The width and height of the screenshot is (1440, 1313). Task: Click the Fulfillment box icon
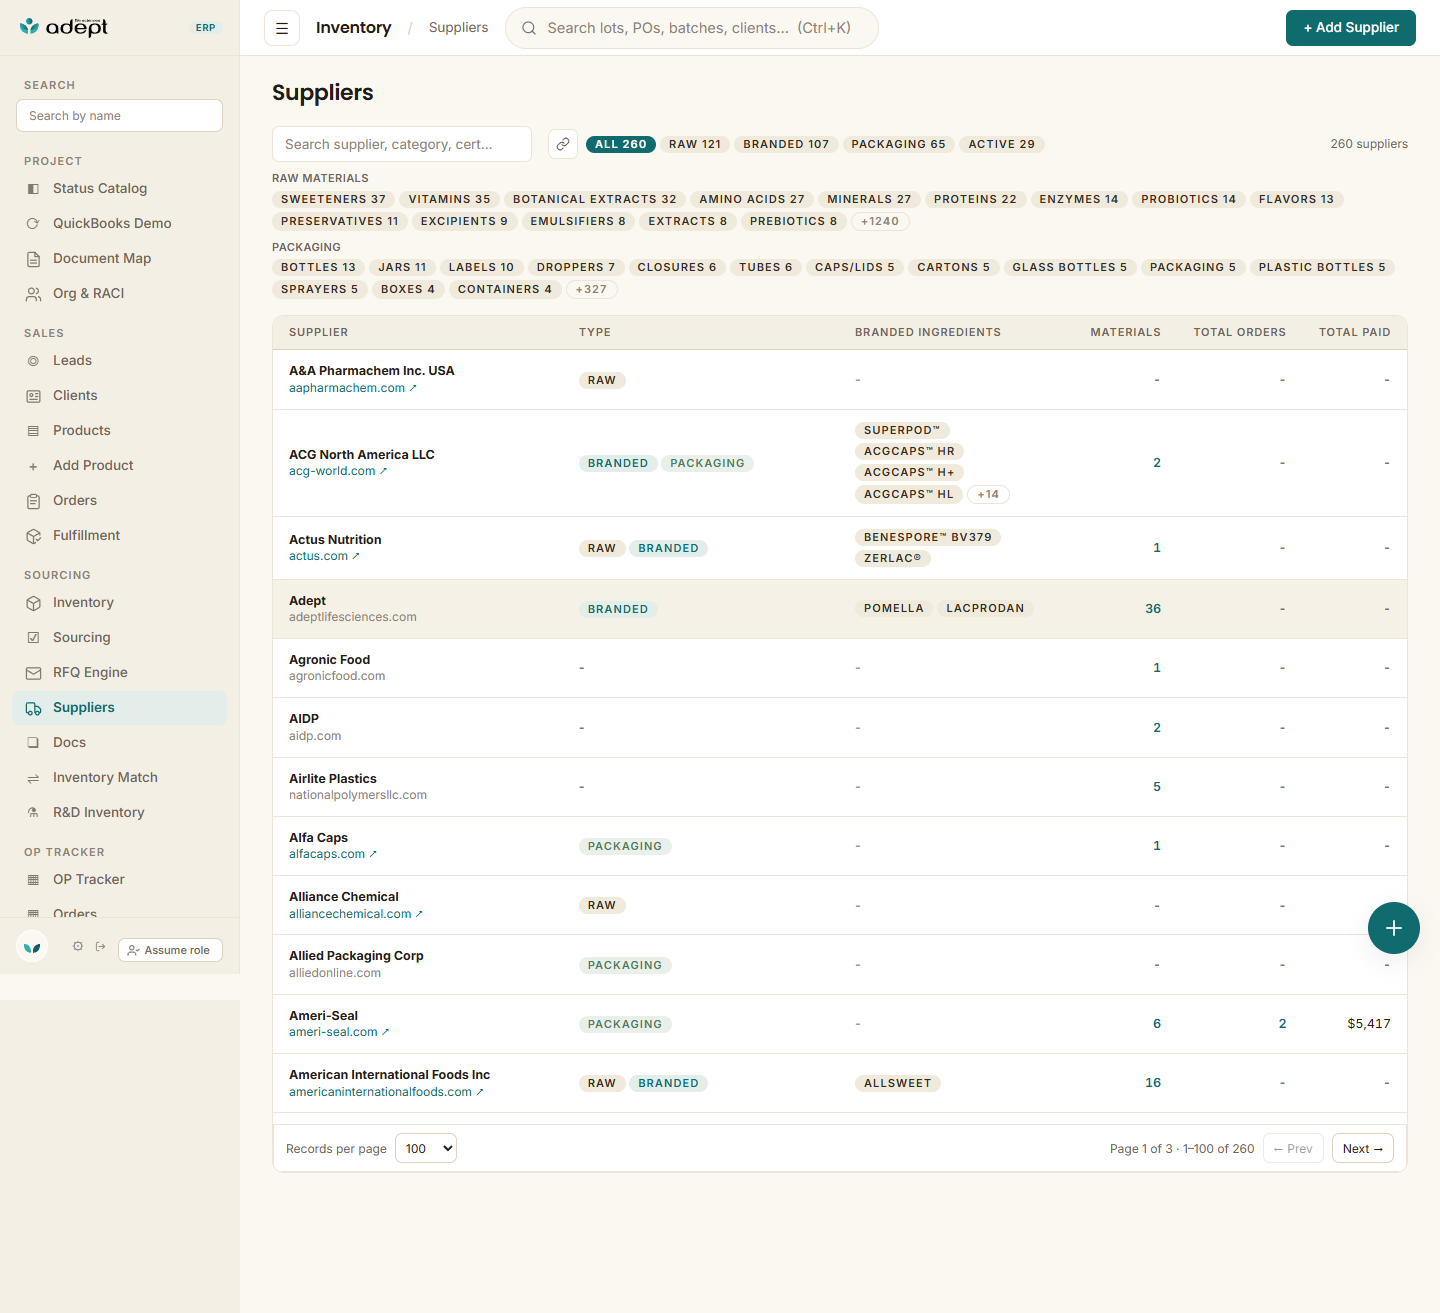(33, 535)
